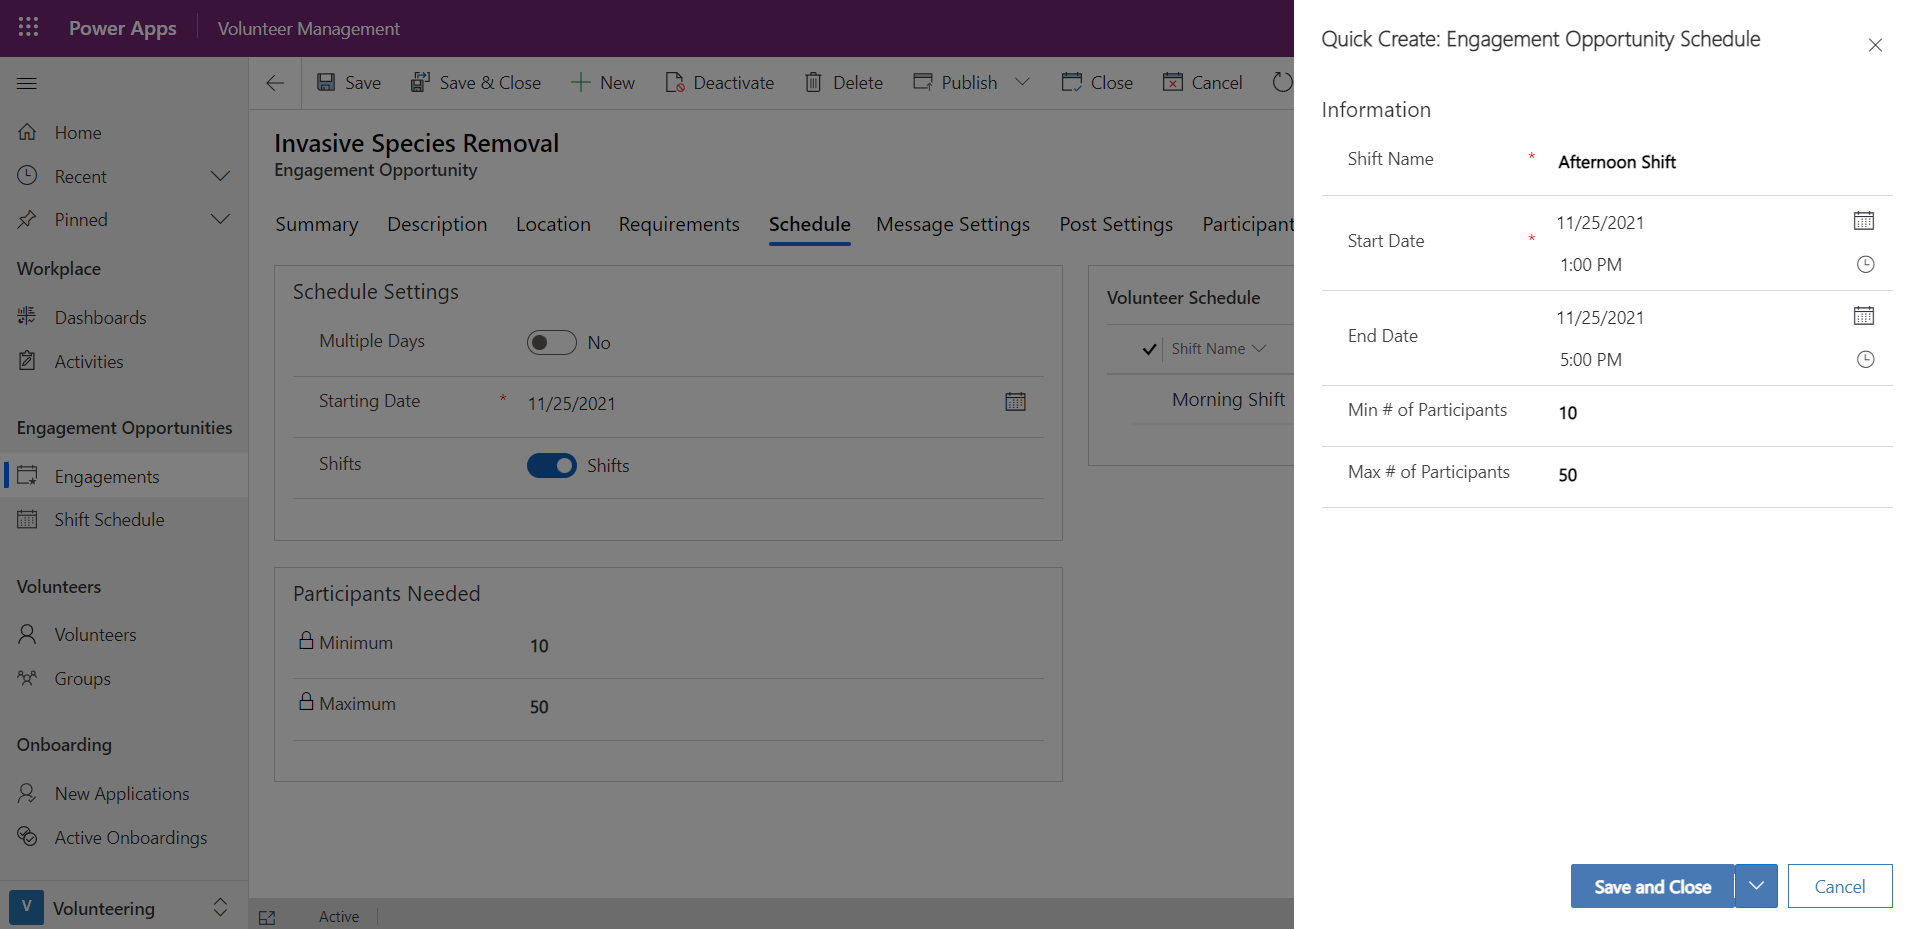
Task: Collapse the site map hamburger menu
Action: coord(27,83)
